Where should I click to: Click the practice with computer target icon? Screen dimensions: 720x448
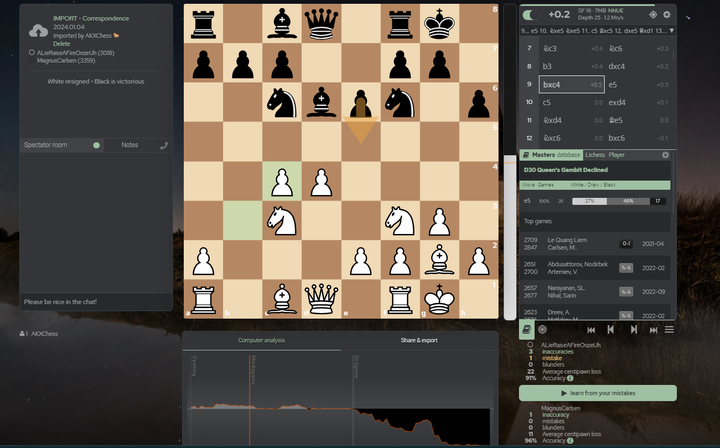(542, 329)
